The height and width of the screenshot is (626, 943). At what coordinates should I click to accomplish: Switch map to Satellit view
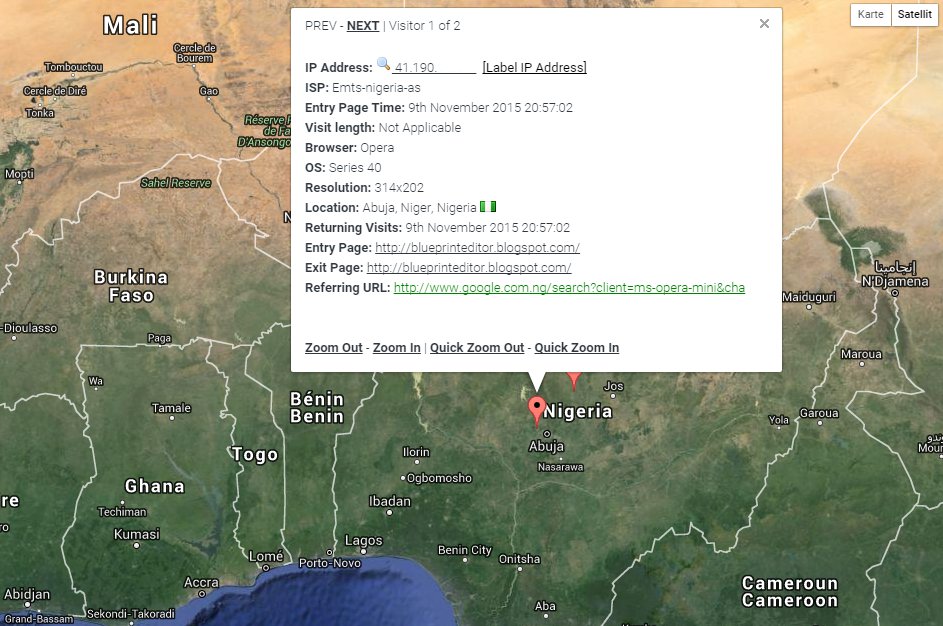coord(914,15)
